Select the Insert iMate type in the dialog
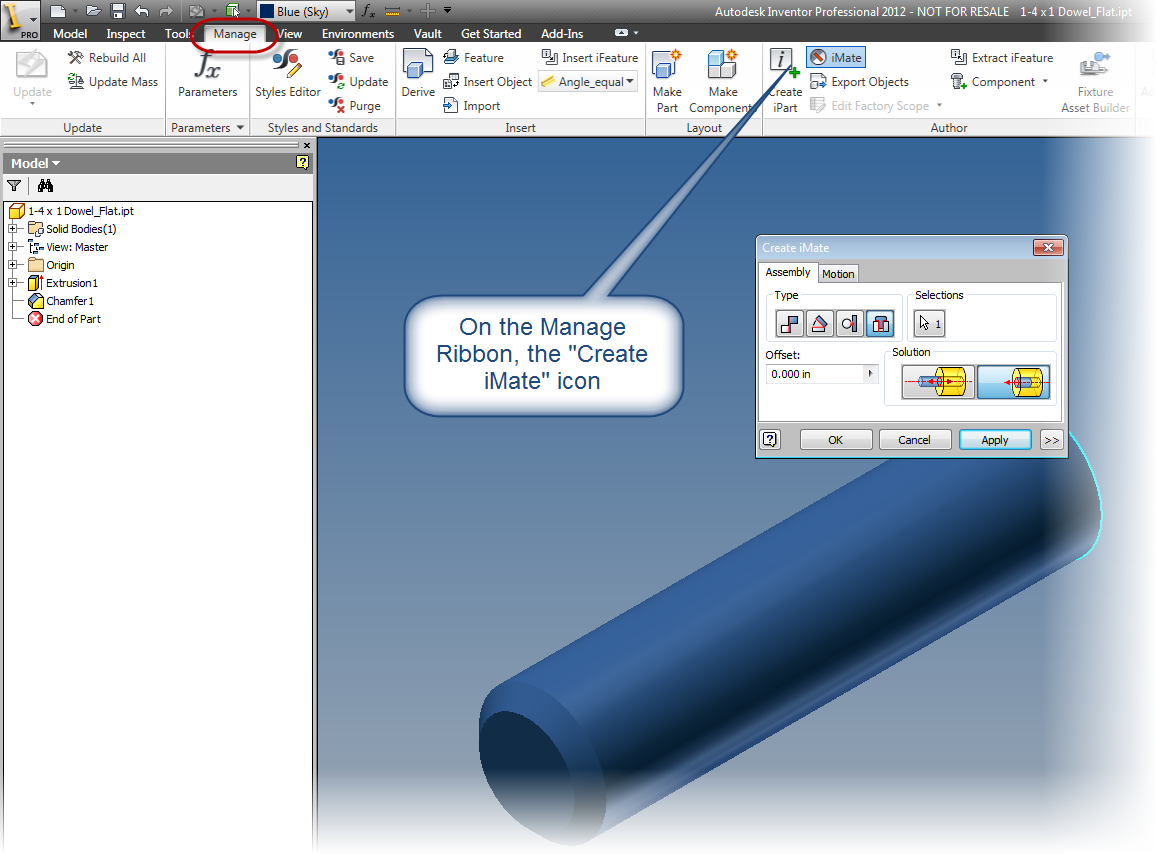The height and width of the screenshot is (854, 1157). click(880, 323)
